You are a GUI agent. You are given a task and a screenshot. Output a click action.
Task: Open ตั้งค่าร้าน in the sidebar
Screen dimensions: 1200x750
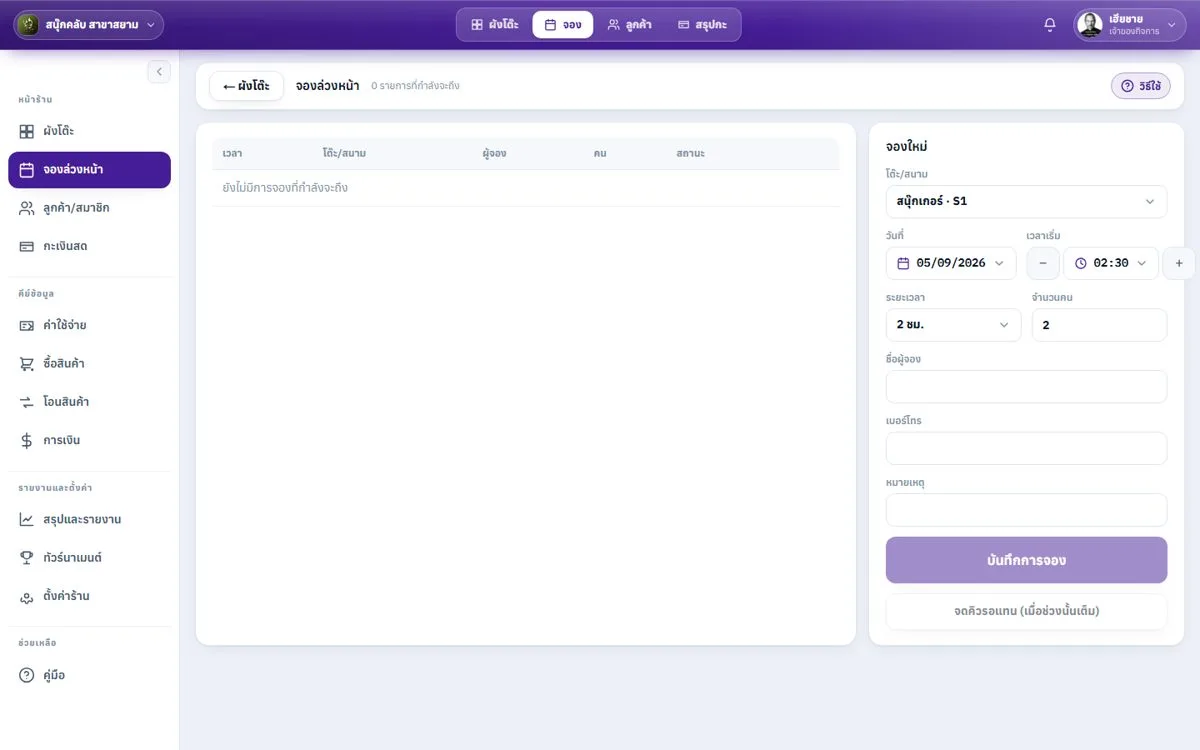click(x=89, y=596)
